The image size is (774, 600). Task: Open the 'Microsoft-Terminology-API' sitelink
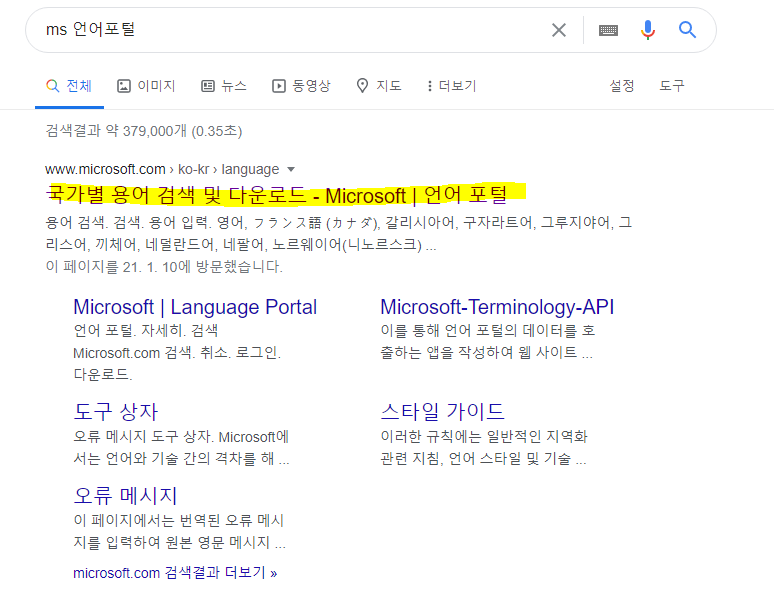(497, 307)
